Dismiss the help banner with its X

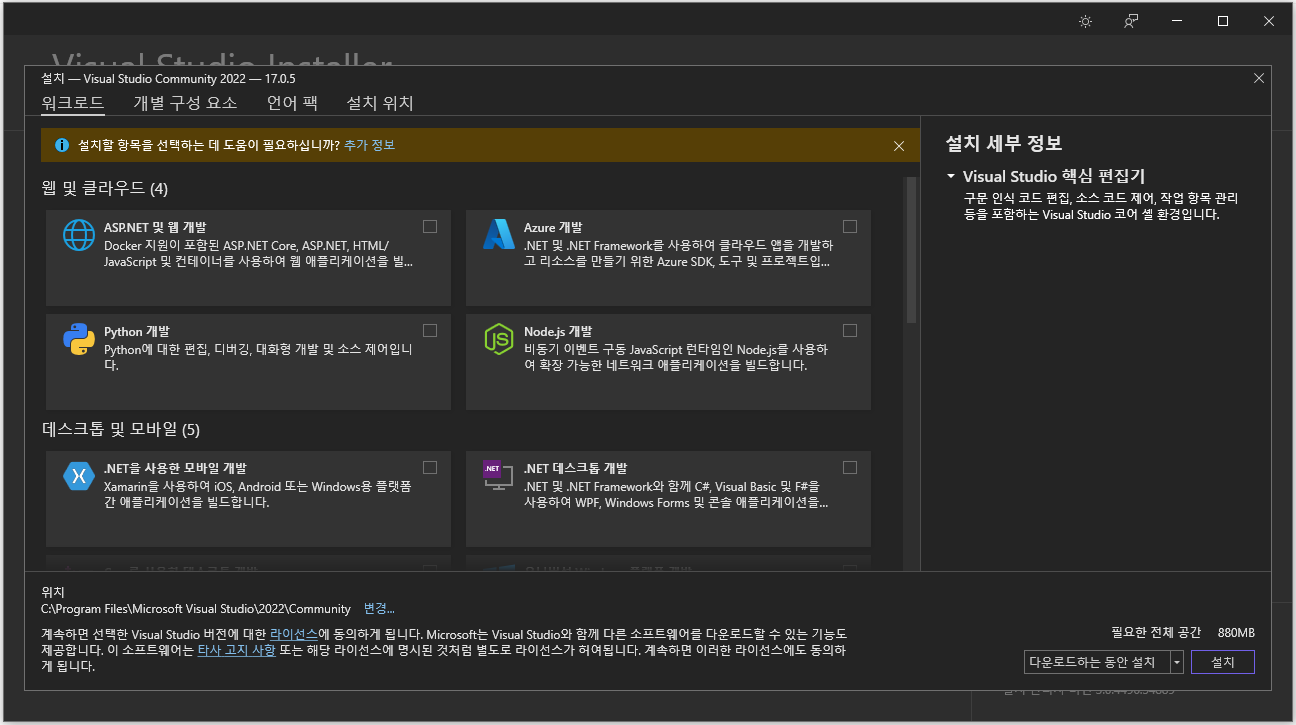coord(899,146)
